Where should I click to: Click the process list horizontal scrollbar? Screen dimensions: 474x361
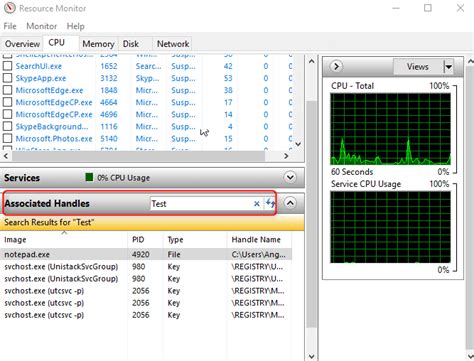click(x=138, y=156)
